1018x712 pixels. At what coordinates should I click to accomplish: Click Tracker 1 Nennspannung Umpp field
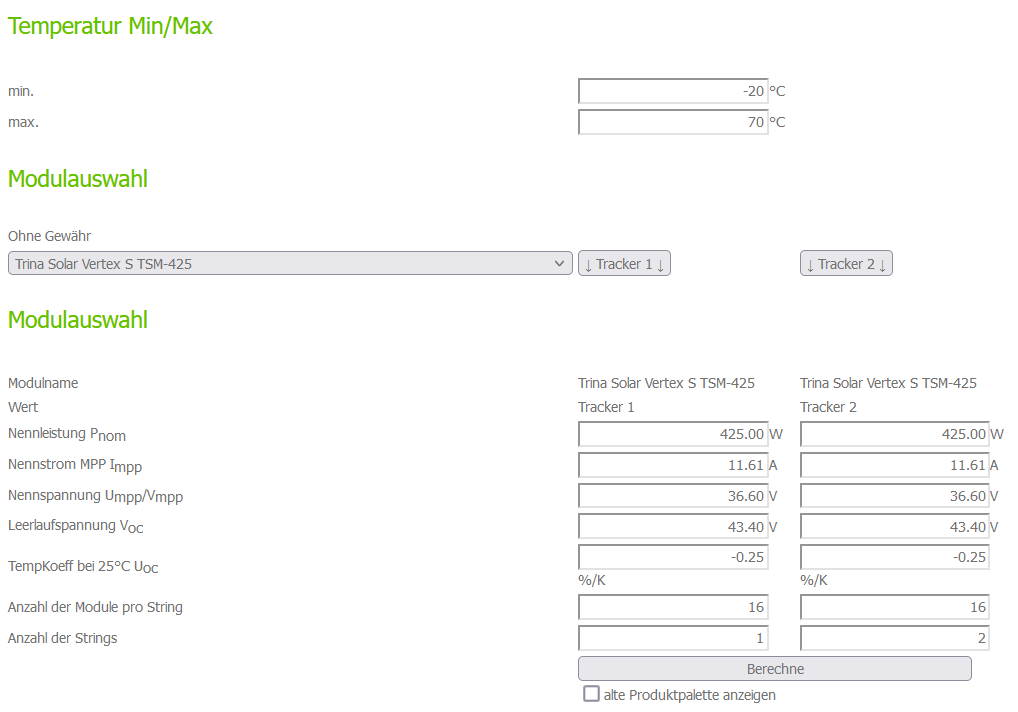tap(673, 496)
